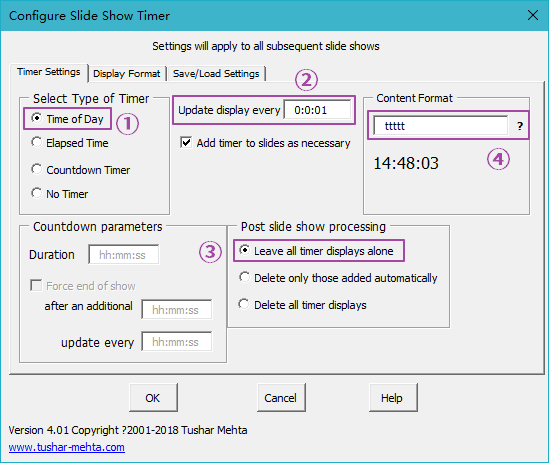Open the www.tushar-mehta.com link
This screenshot has height=463, width=549.
(67, 447)
